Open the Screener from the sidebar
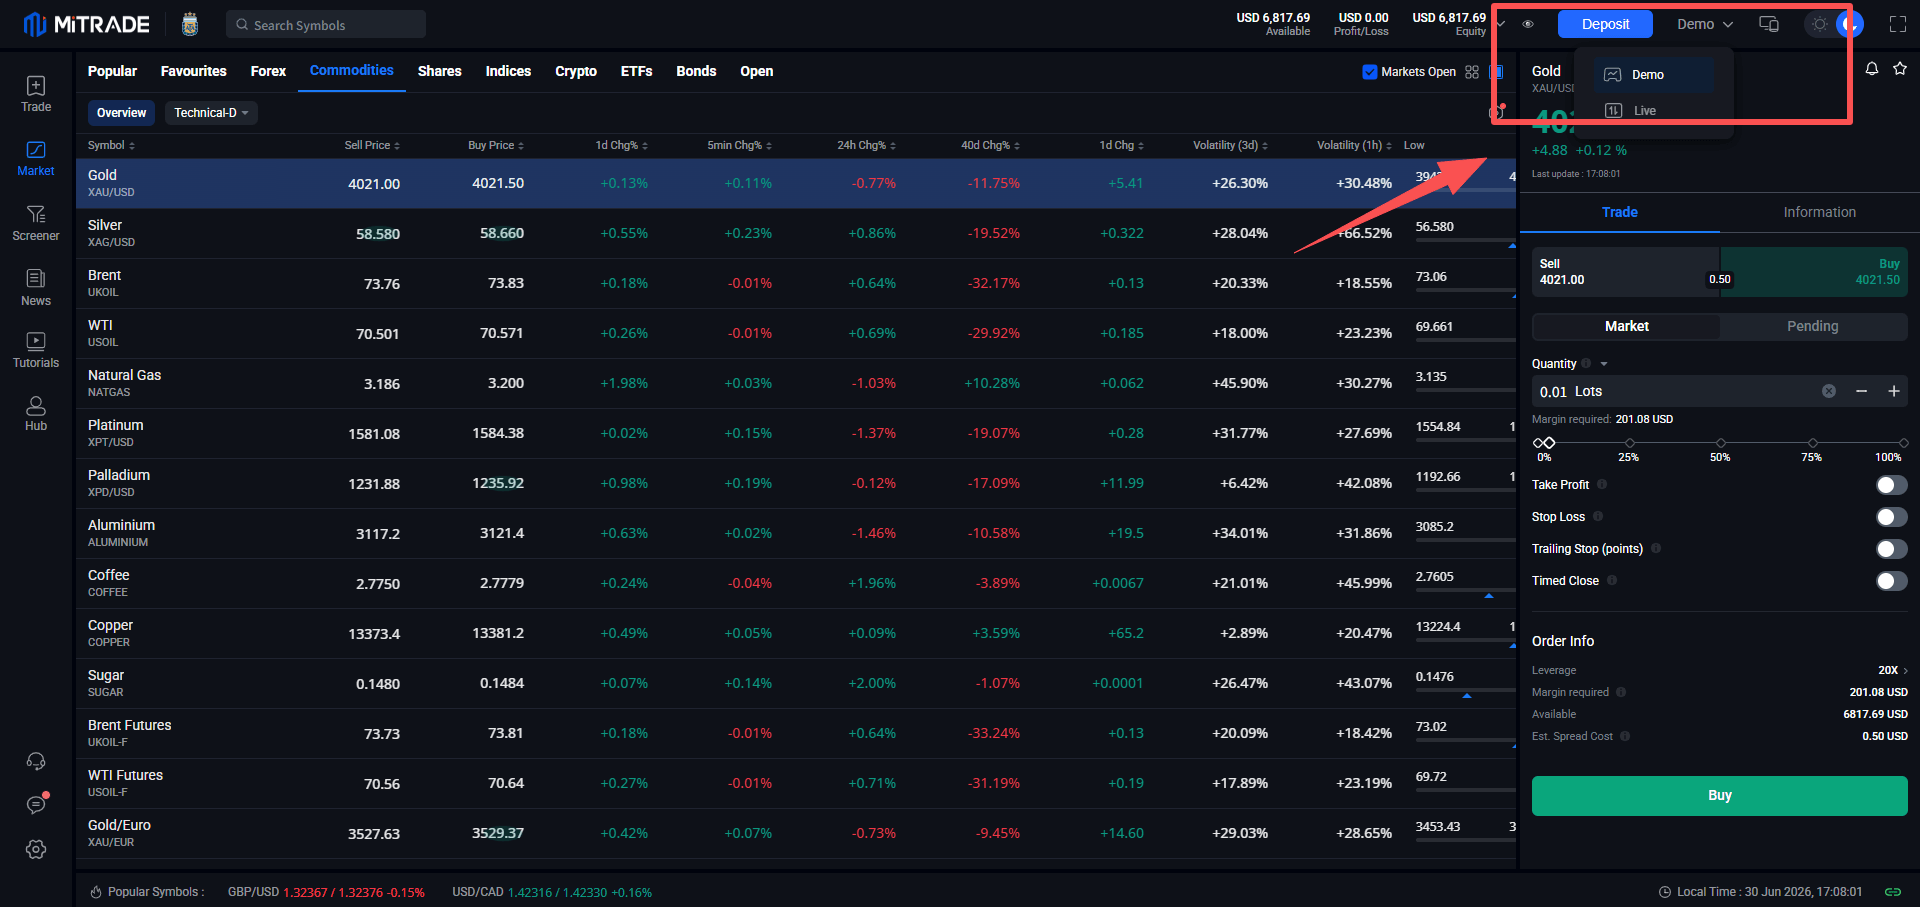Viewport: 1920px width, 907px height. (x=36, y=223)
